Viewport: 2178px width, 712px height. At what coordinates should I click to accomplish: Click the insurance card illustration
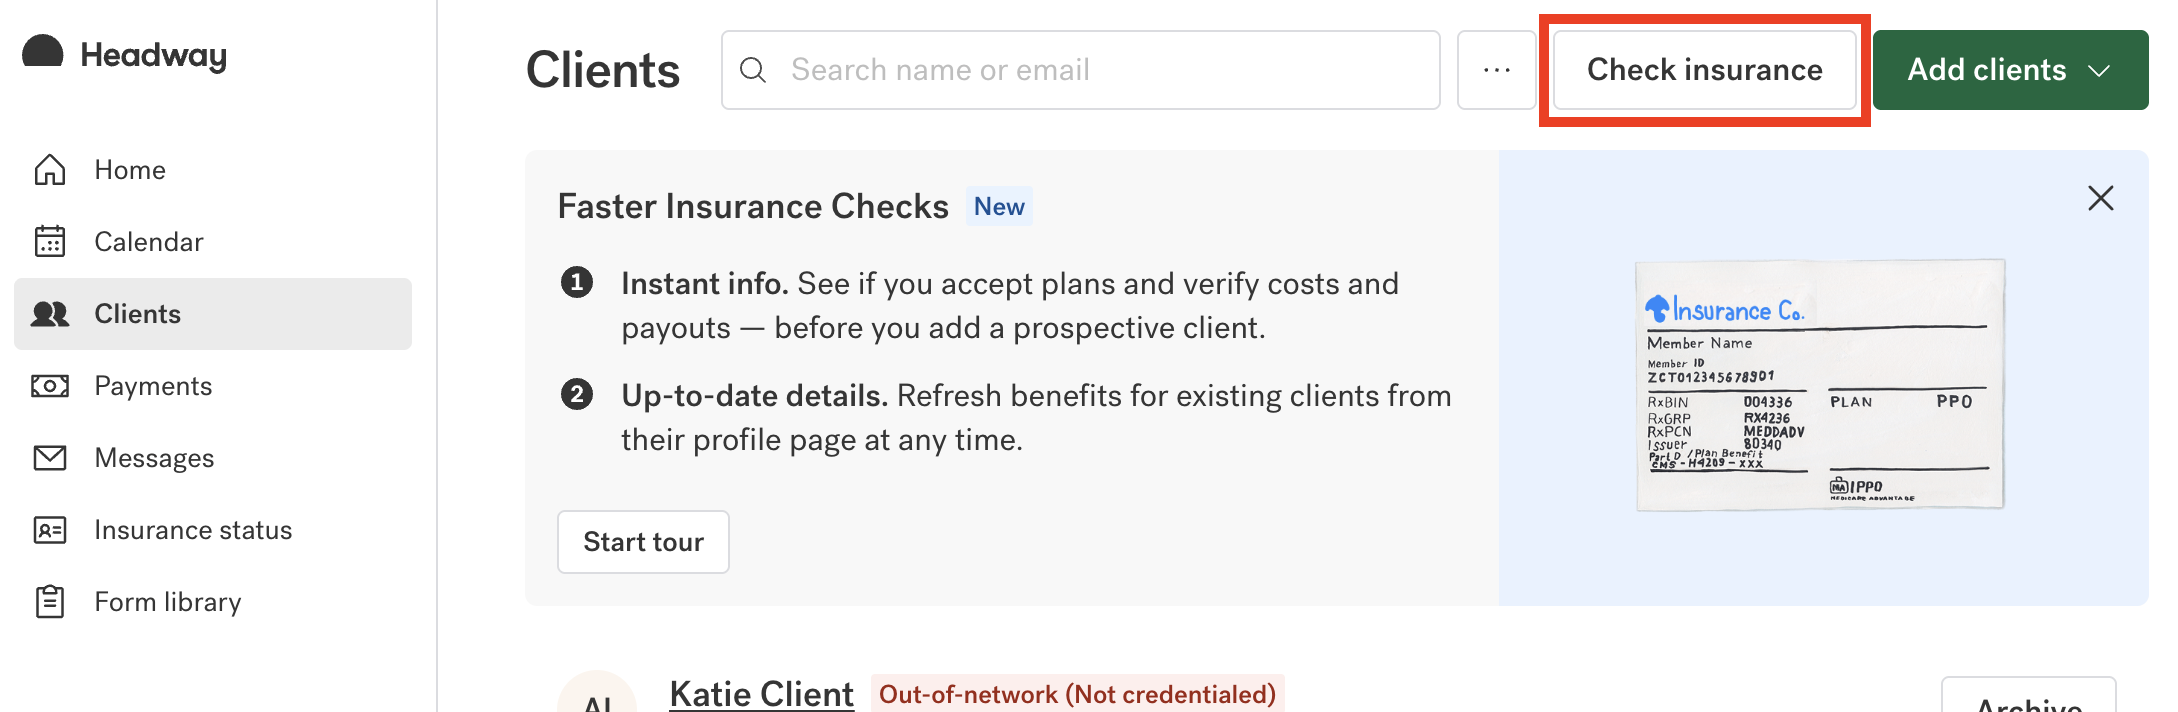pos(1820,385)
